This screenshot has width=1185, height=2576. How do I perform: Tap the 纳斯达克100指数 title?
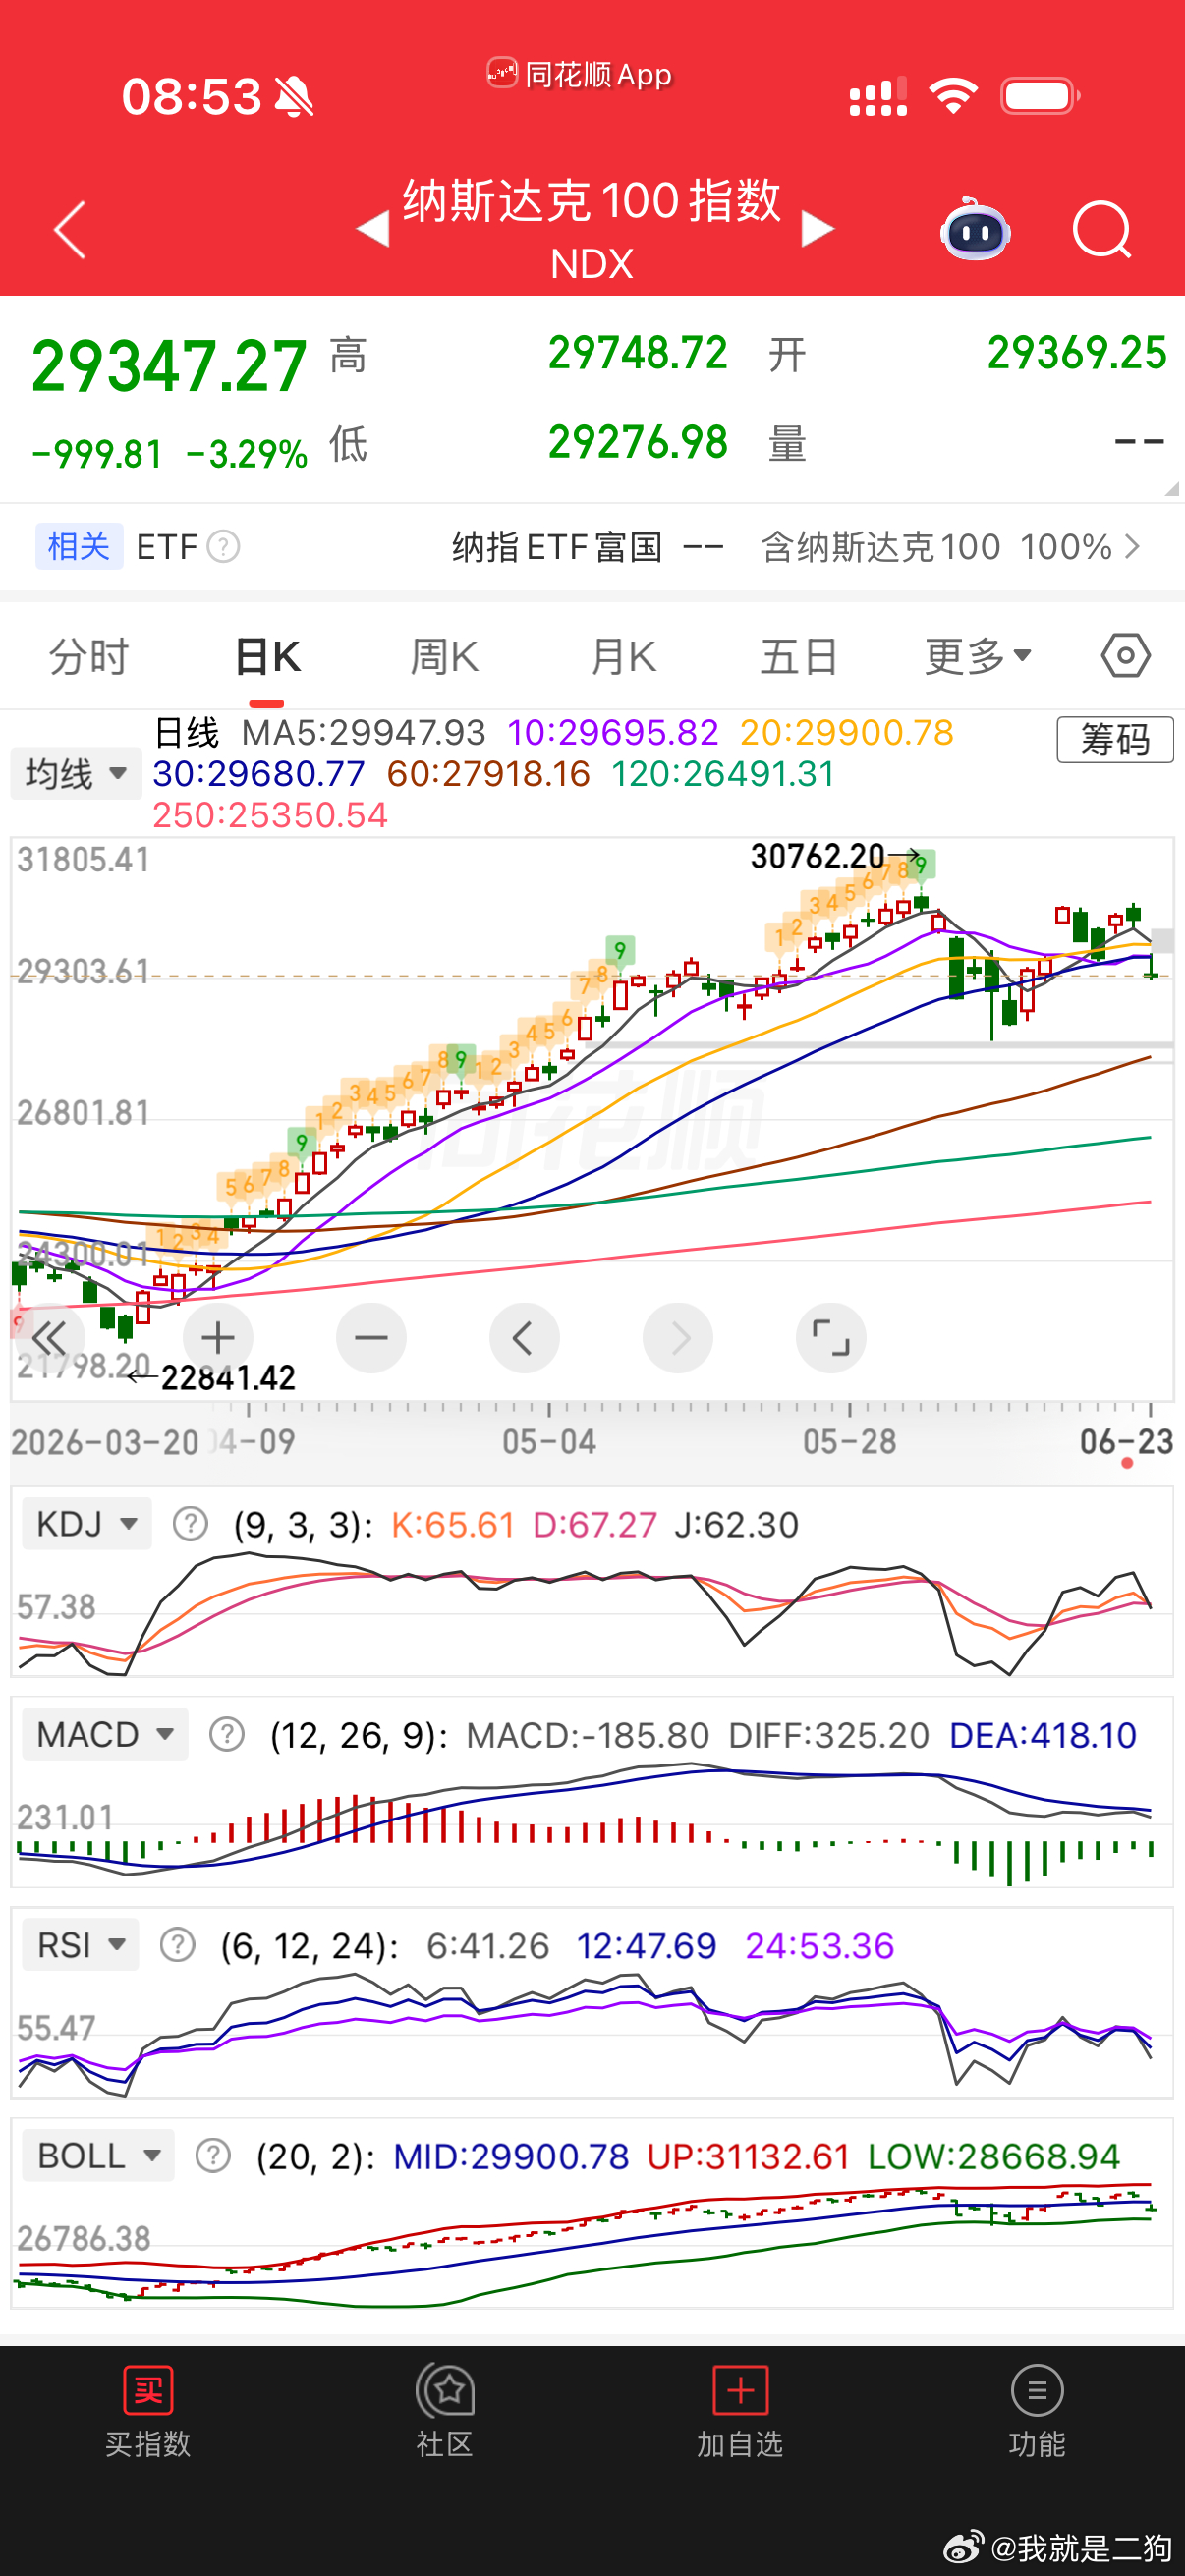point(592,200)
